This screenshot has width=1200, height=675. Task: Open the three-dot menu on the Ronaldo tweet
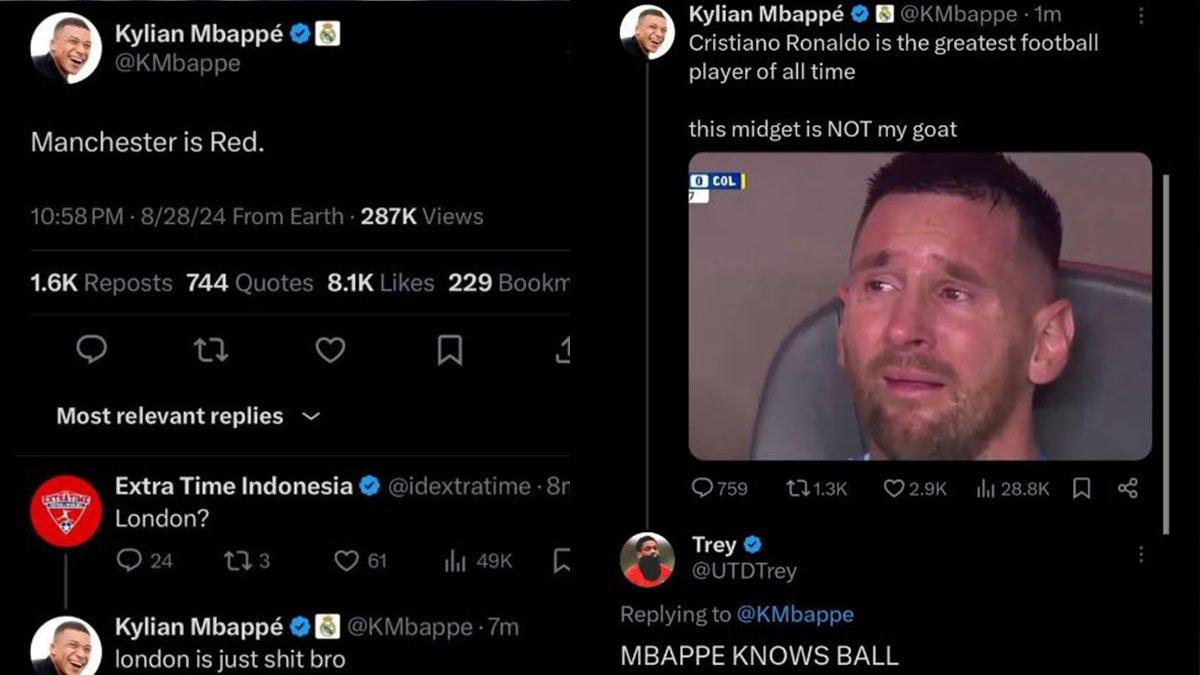[x=1143, y=16]
